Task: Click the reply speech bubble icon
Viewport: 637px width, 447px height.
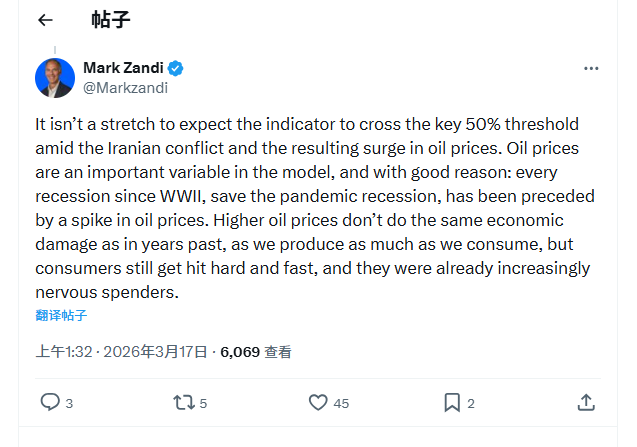Action: tap(49, 402)
